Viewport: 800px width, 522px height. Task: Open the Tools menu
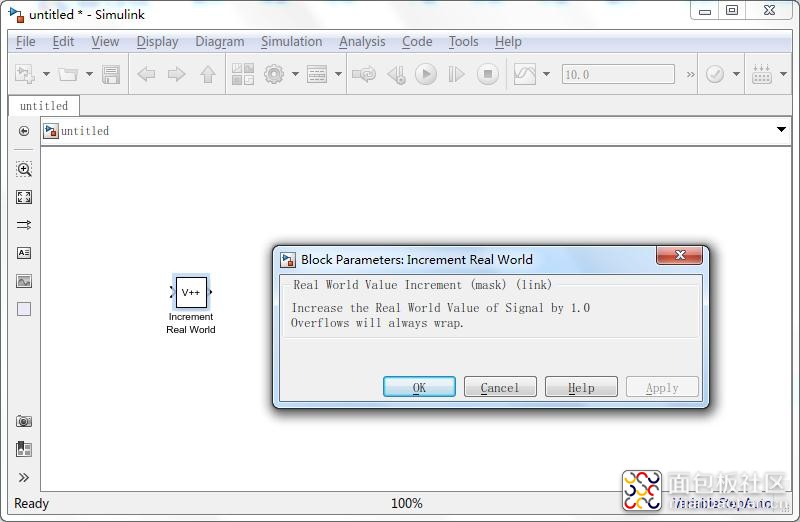[463, 41]
